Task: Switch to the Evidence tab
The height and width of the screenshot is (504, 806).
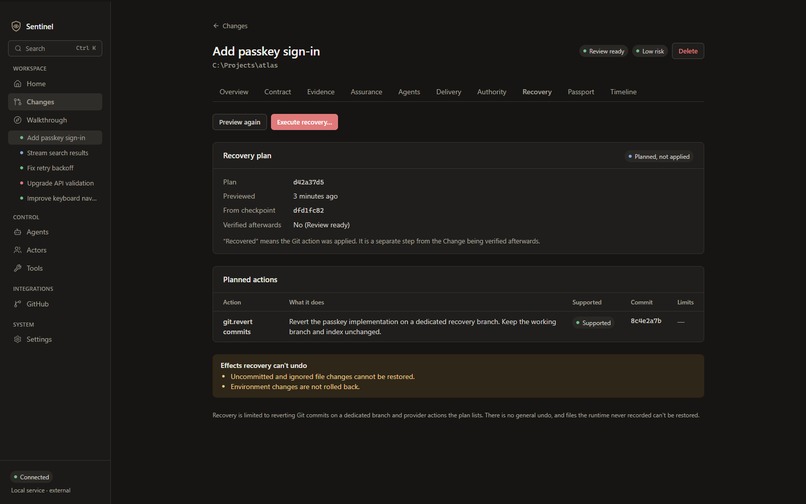Action: (x=321, y=92)
